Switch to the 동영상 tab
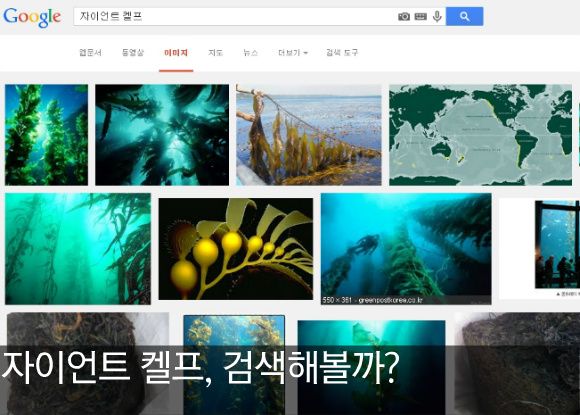 pyautogui.click(x=133, y=53)
